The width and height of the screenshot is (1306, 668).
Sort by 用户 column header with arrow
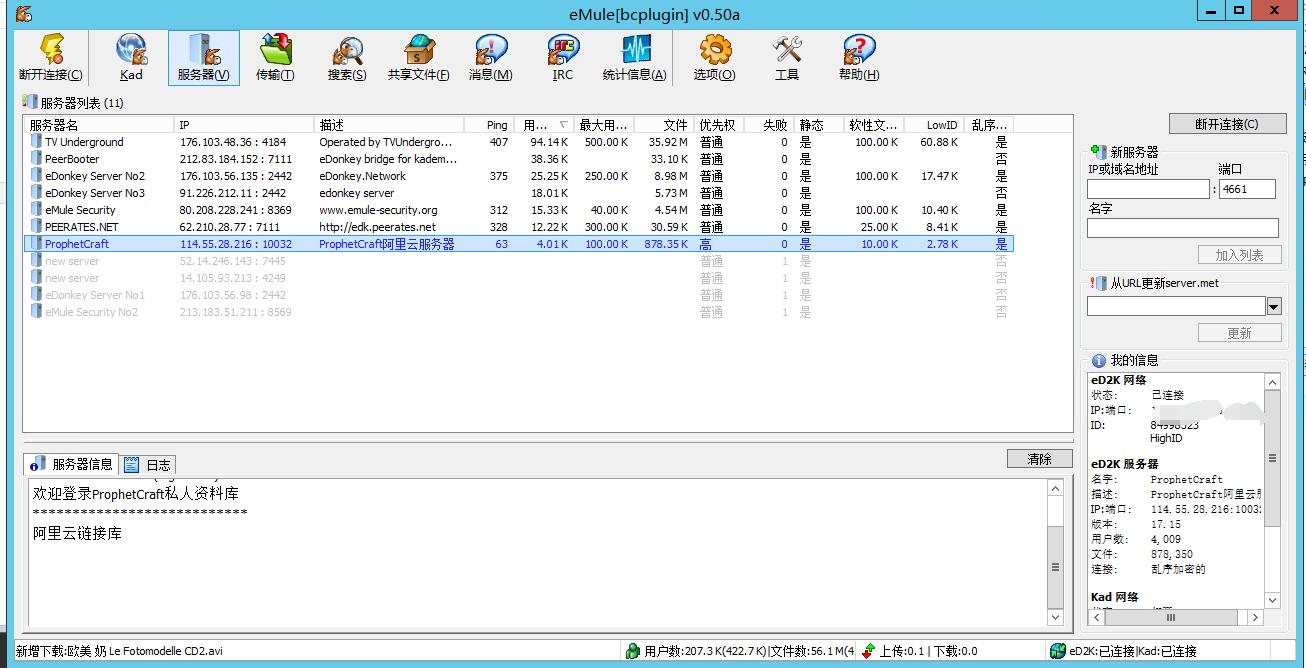point(543,125)
